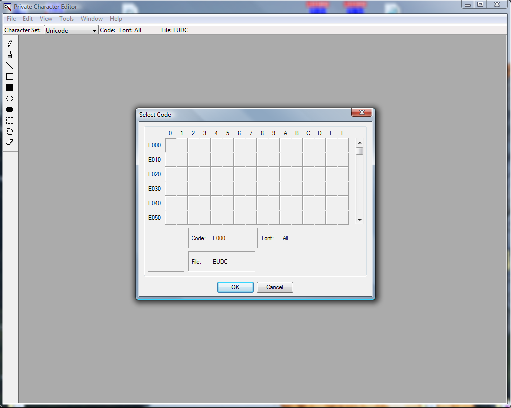Select the Hollow Ellipse tool
This screenshot has height=408, width=511.
10,99
